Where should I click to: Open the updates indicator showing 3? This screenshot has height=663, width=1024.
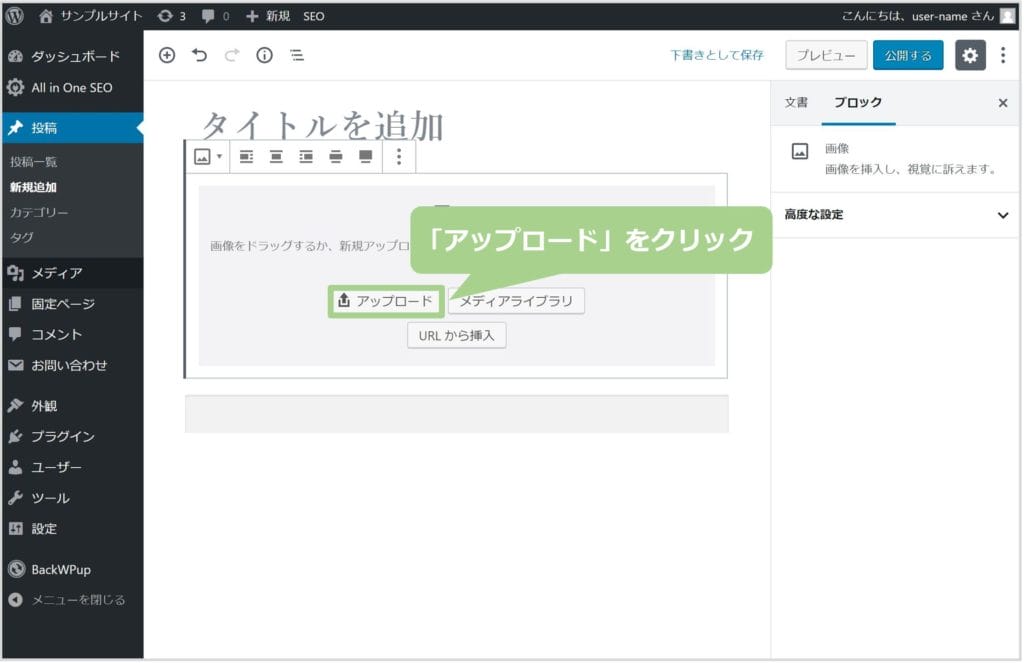(x=172, y=16)
